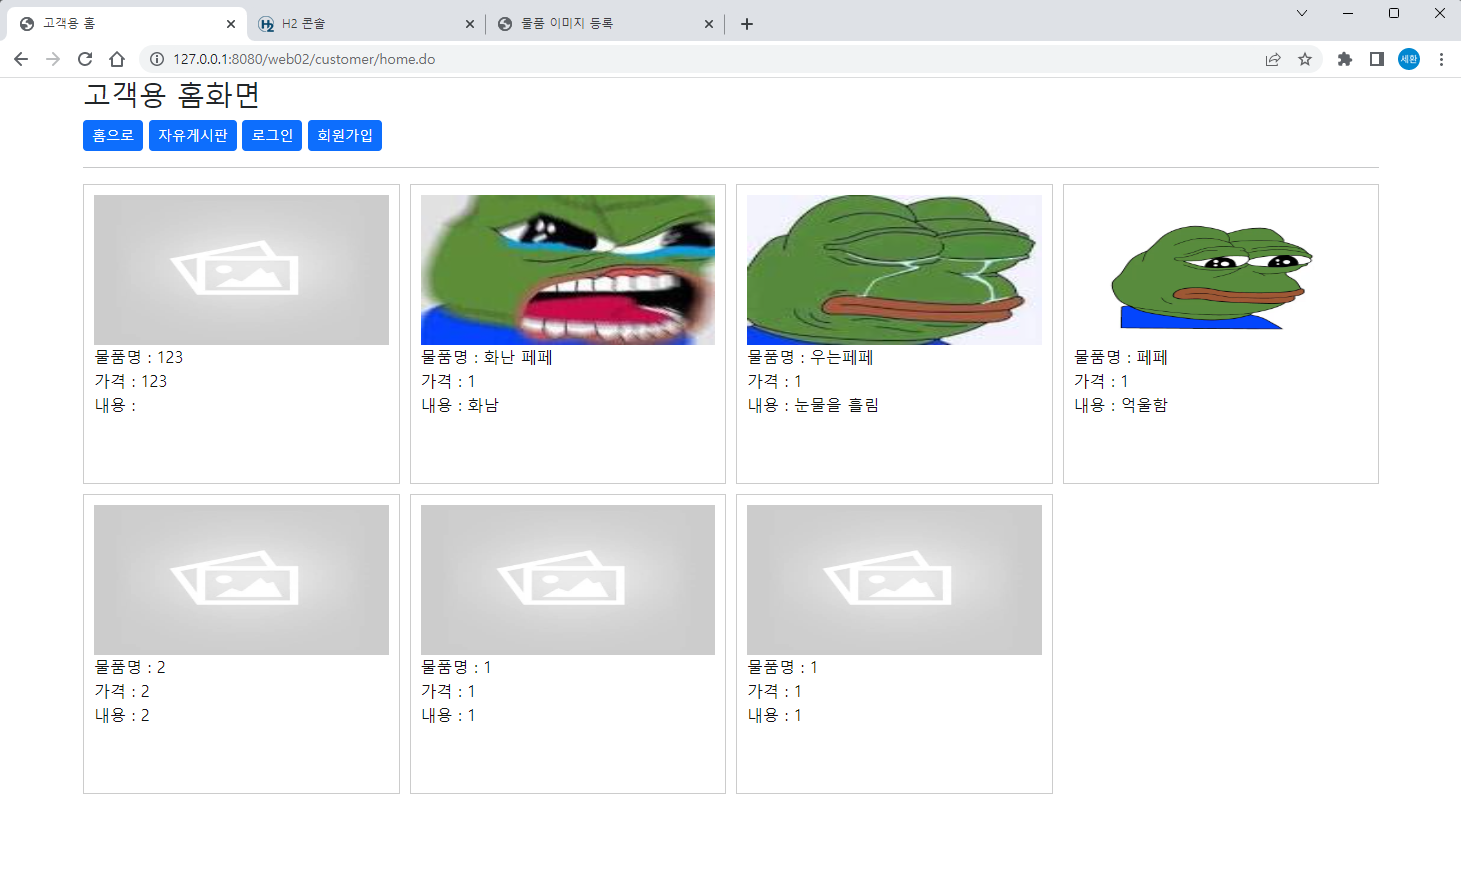Share this page icon in address bar

pyautogui.click(x=1273, y=59)
